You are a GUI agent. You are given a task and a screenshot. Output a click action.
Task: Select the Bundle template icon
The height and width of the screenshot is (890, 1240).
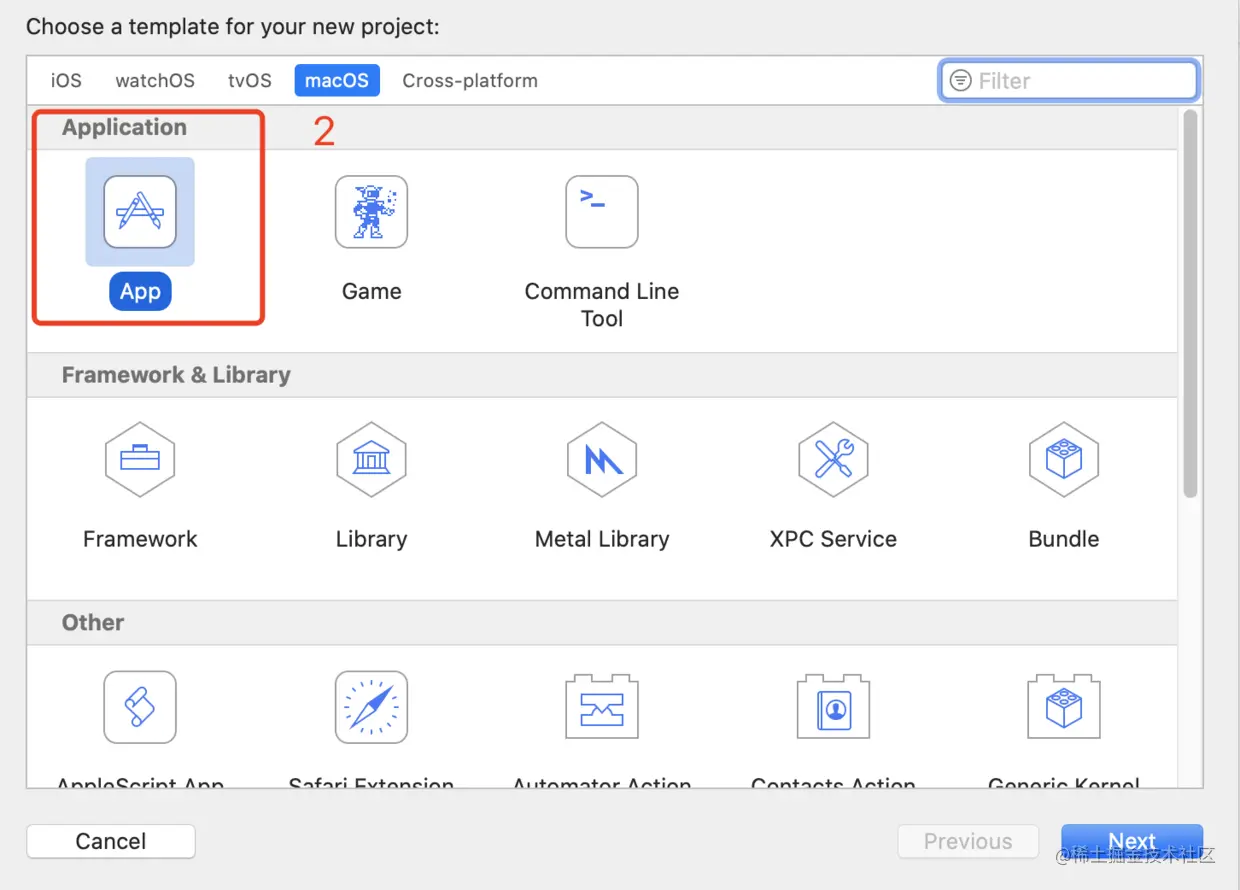pos(1064,460)
